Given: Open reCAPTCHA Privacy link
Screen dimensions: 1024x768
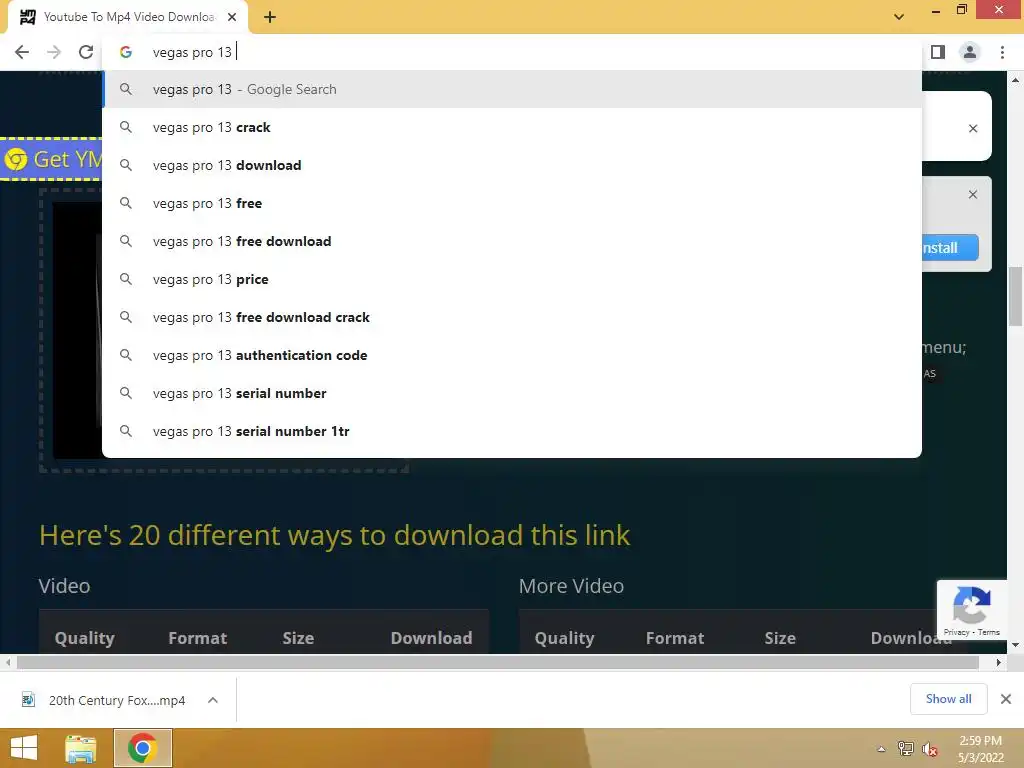Looking at the screenshot, I should click(x=956, y=632).
